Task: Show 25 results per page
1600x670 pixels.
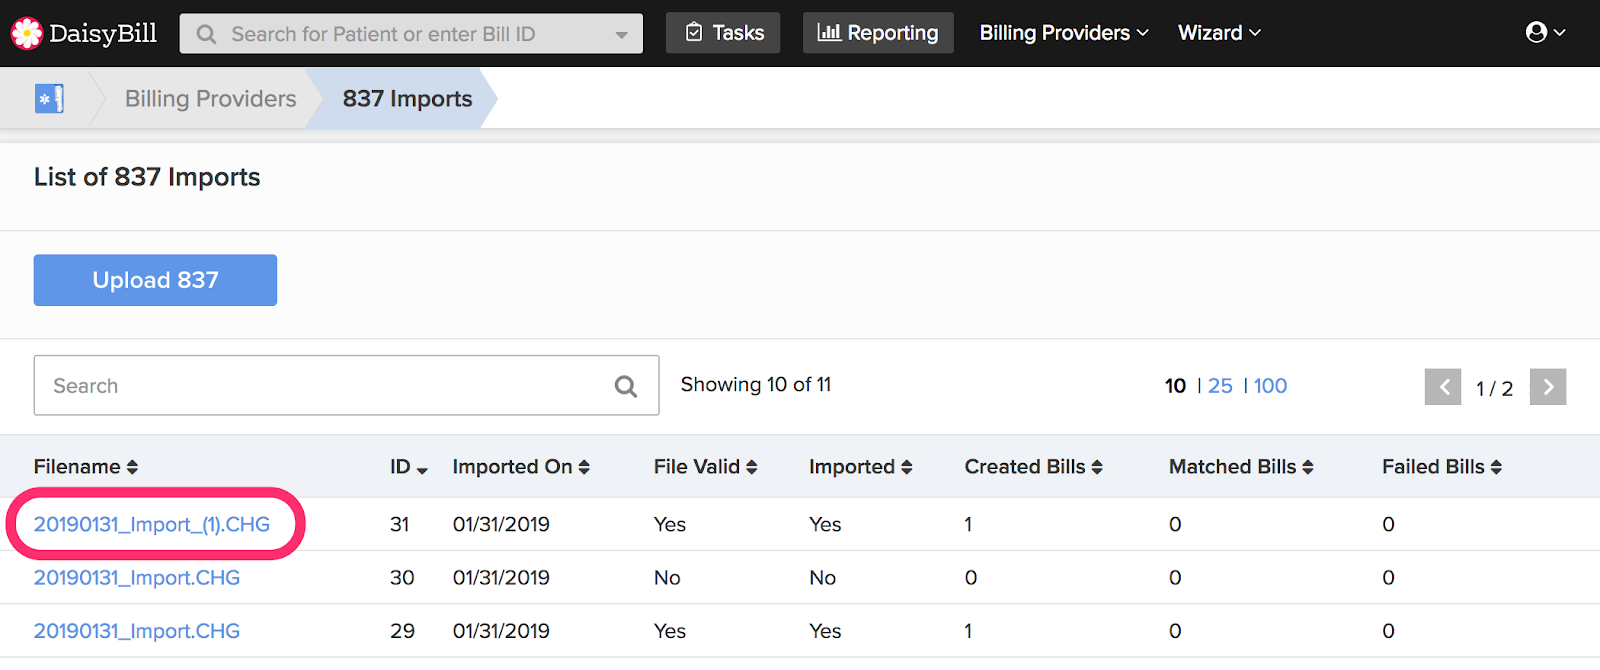Action: (1220, 386)
